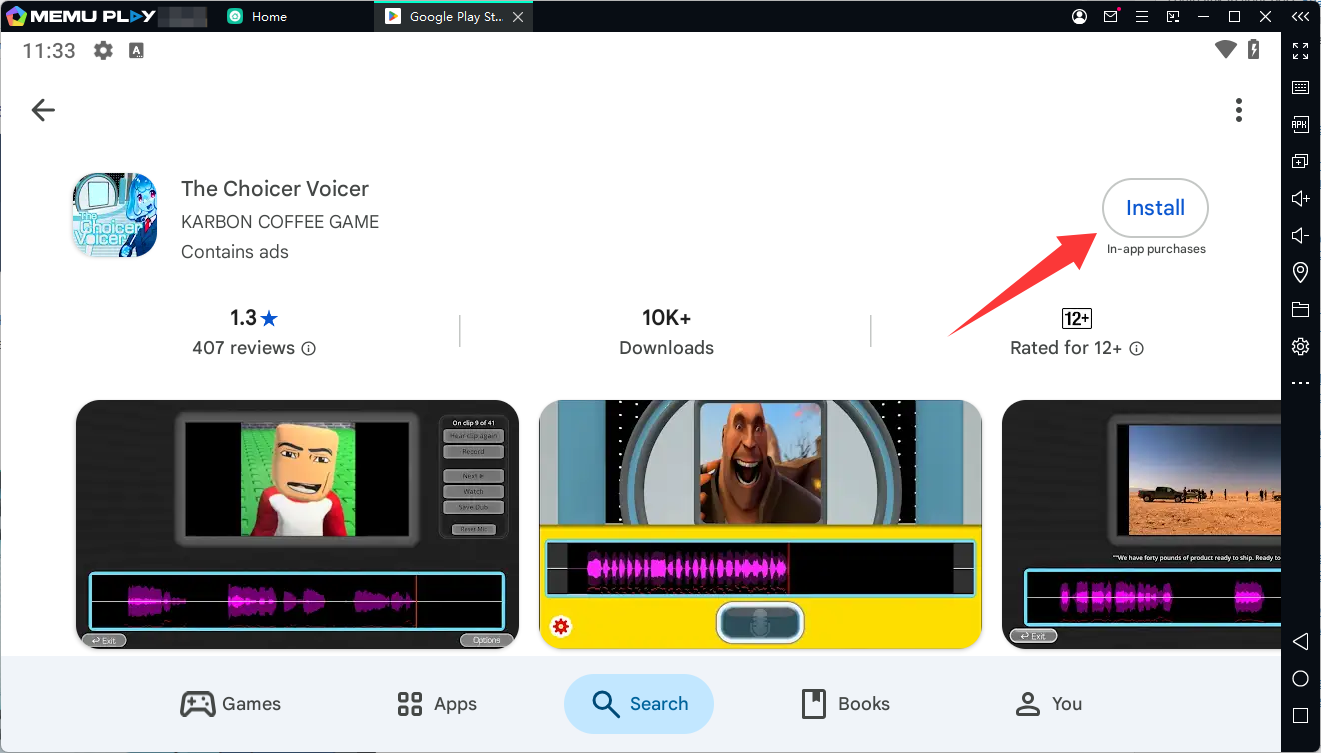Switch to the Books tab
The height and width of the screenshot is (753, 1321).
(846, 704)
